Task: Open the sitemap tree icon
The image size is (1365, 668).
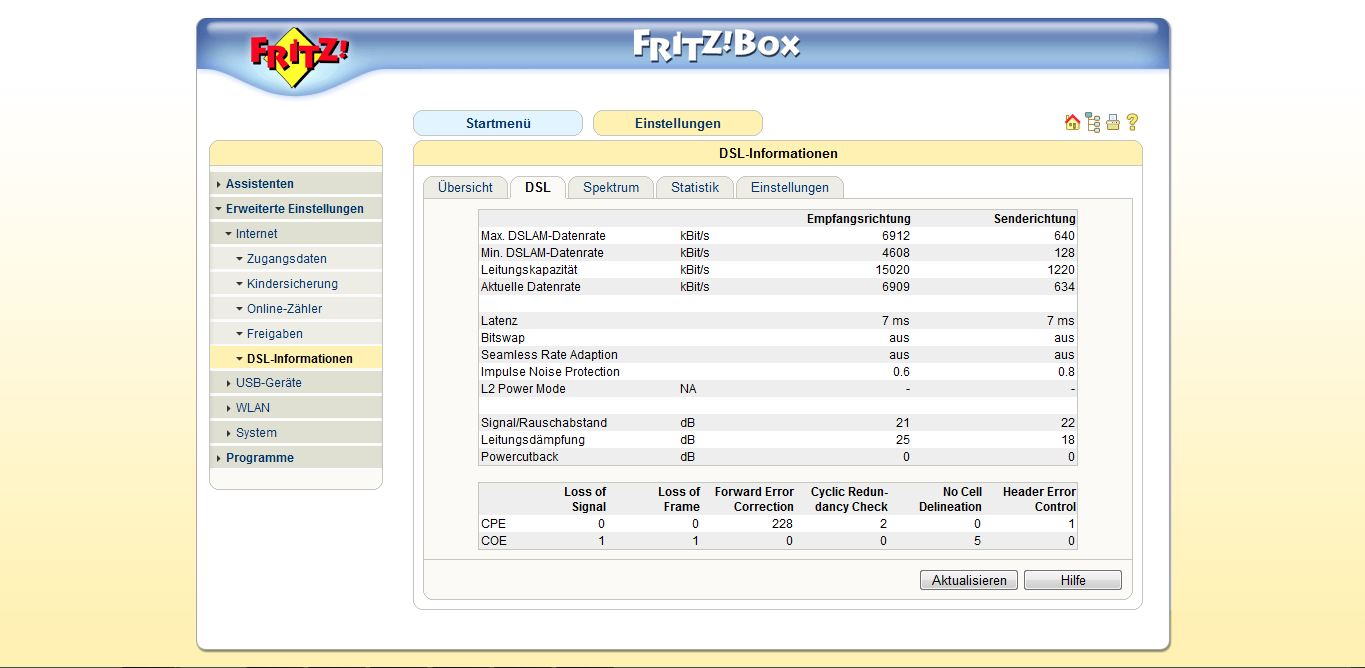Action: click(1092, 123)
